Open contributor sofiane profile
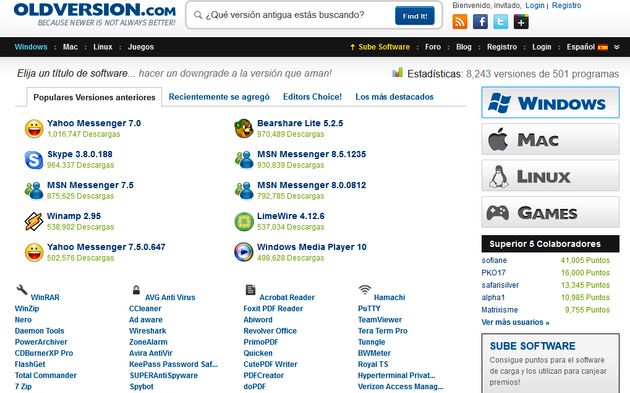 click(494, 260)
